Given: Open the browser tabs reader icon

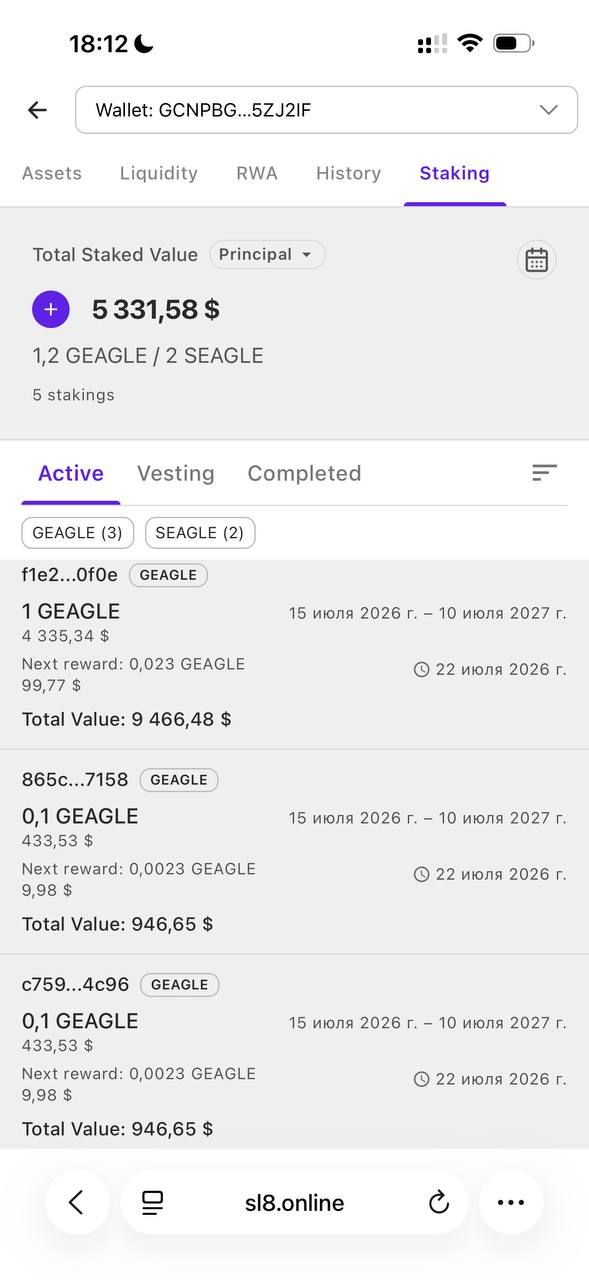Looking at the screenshot, I should point(152,1203).
